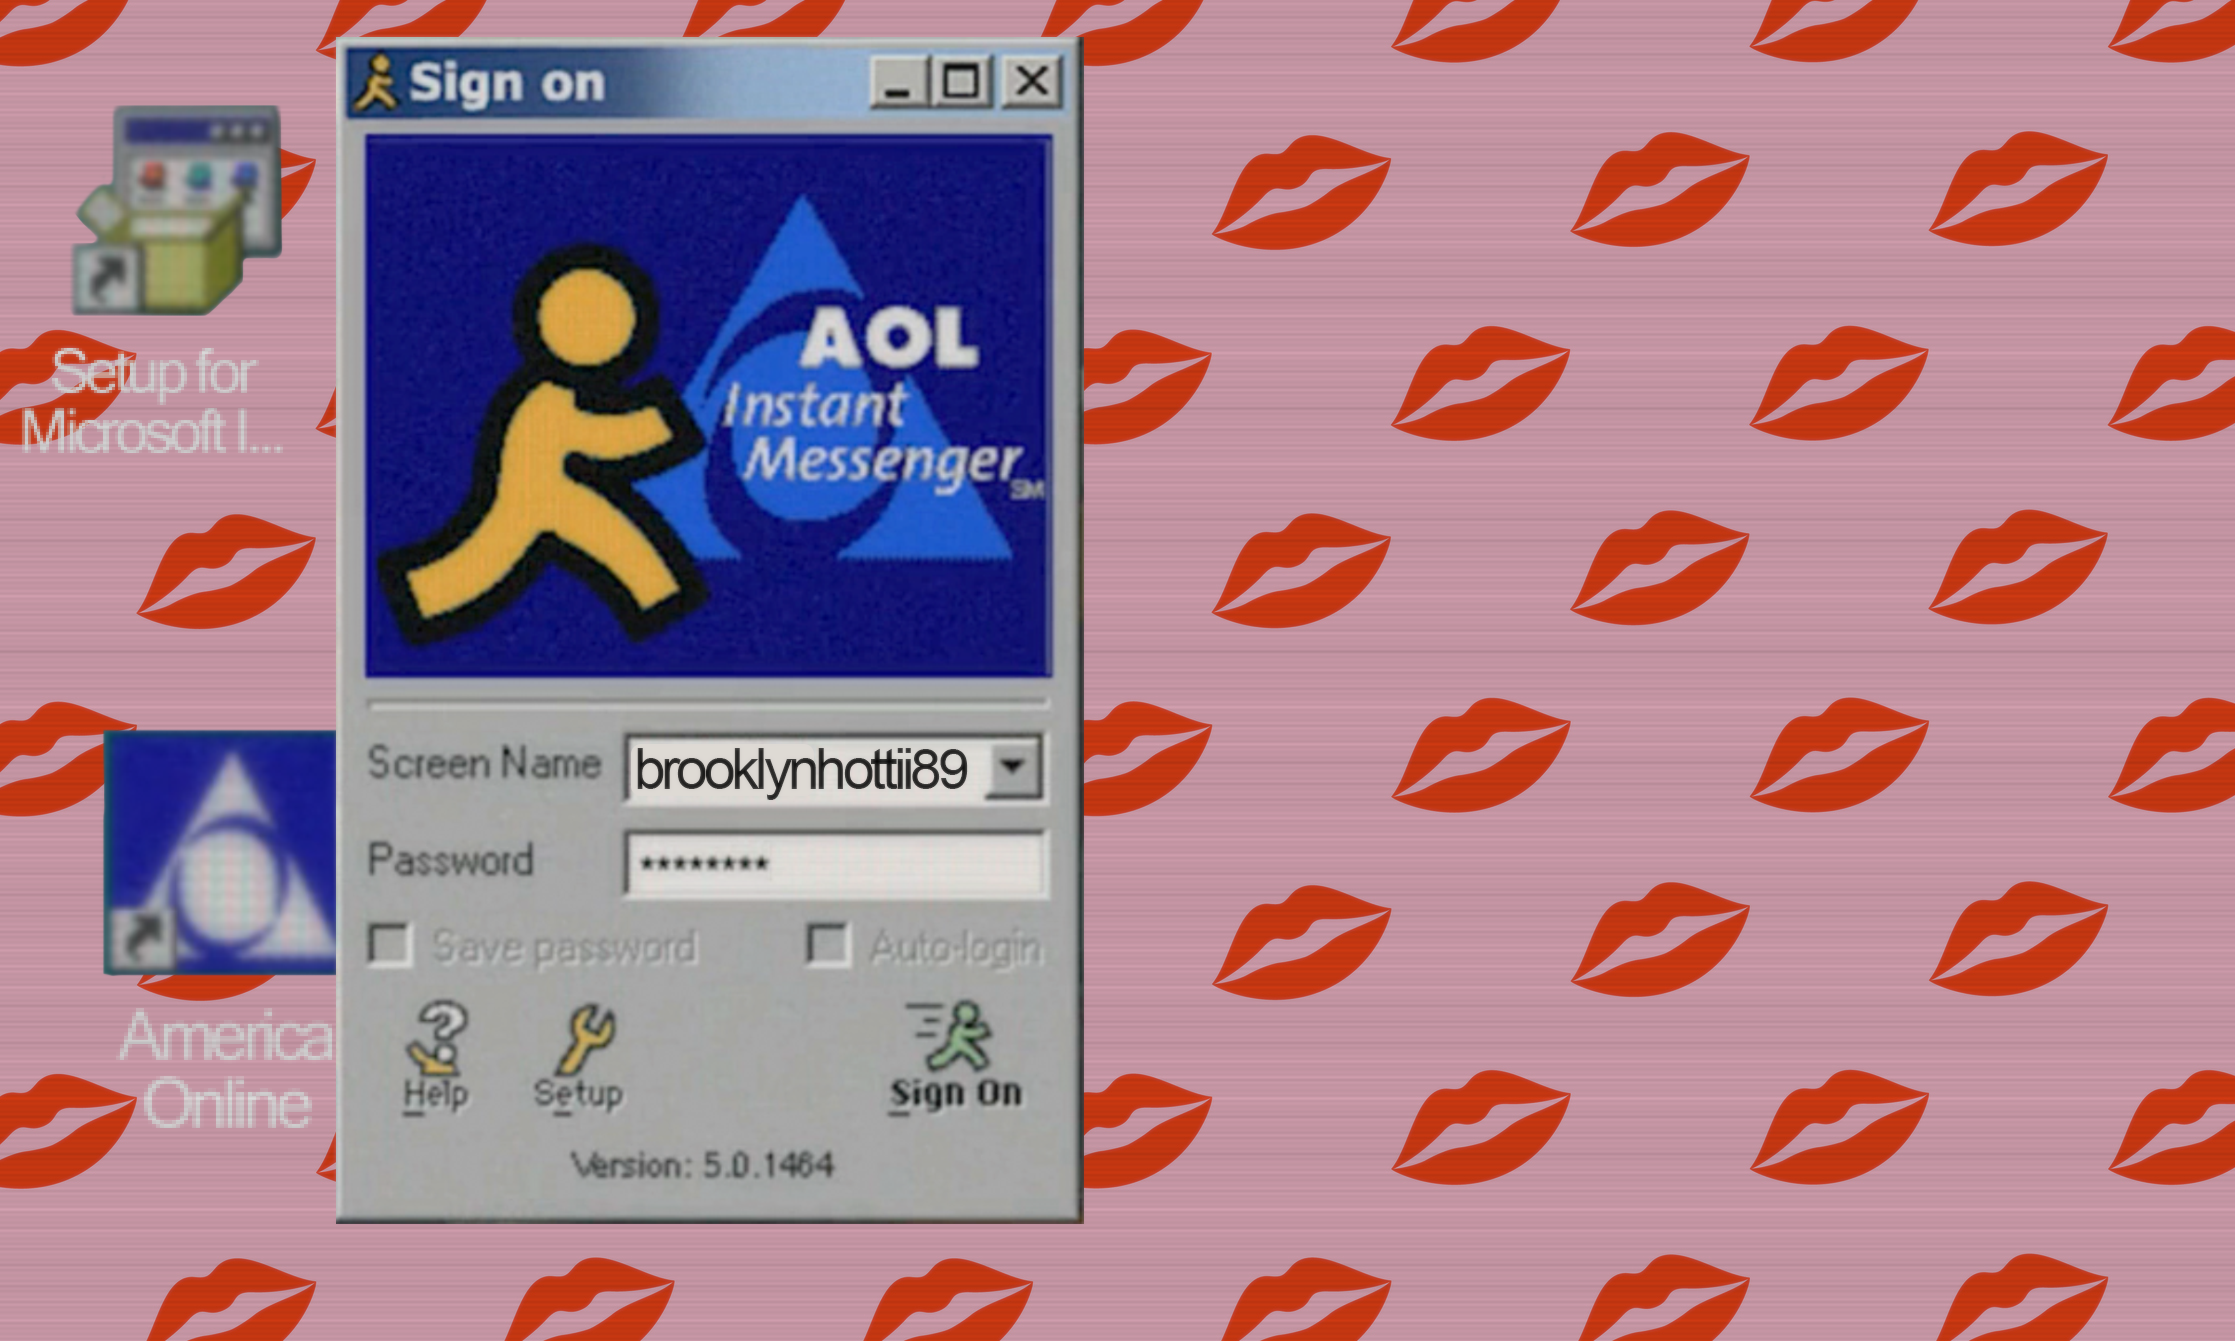Close the Sign on window
The image size is (2235, 1341).
pos(1032,82)
